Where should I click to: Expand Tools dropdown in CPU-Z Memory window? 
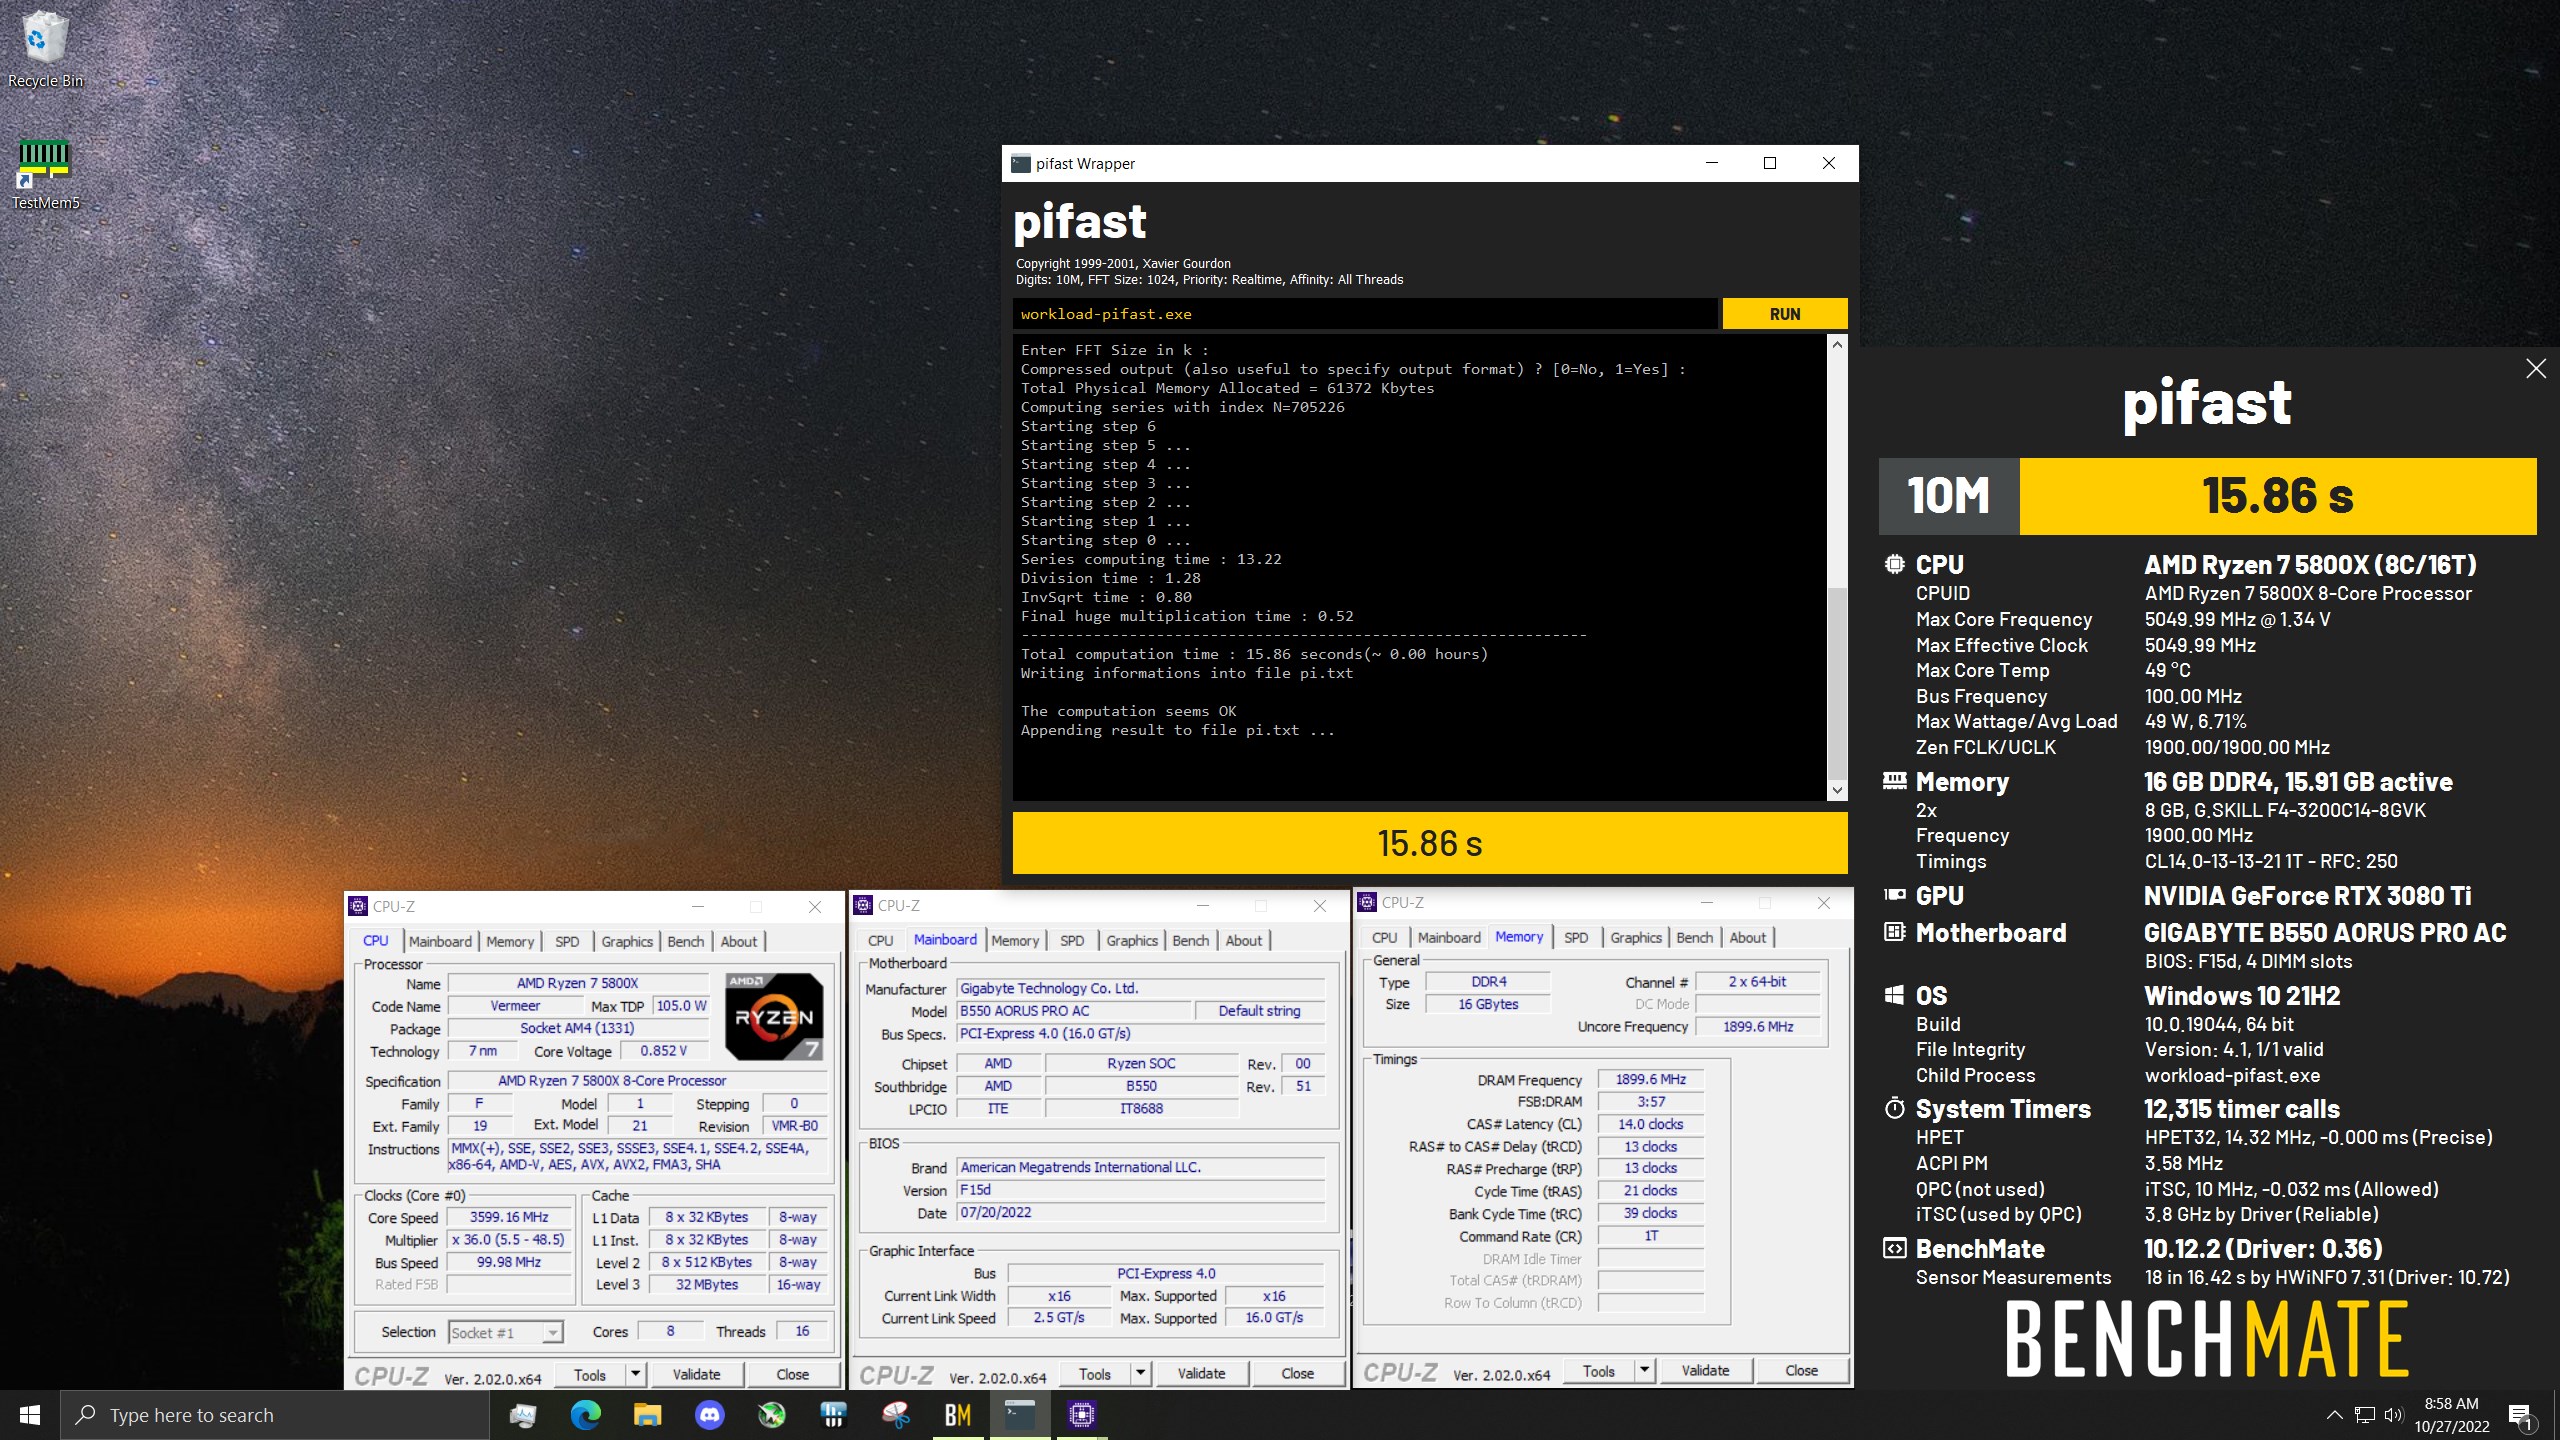pyautogui.click(x=1644, y=1370)
